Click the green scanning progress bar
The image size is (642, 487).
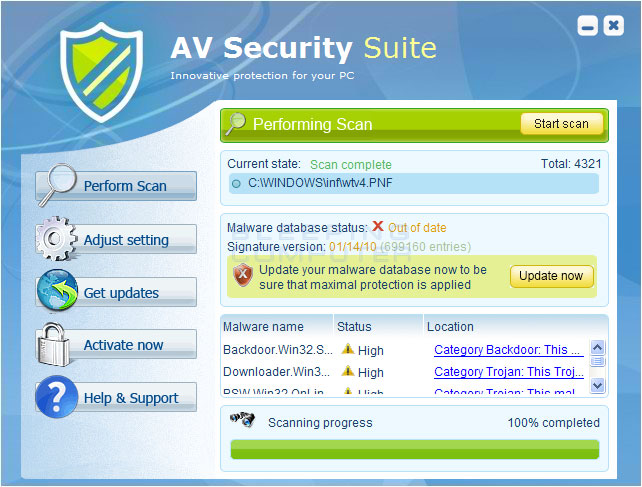coord(414,449)
